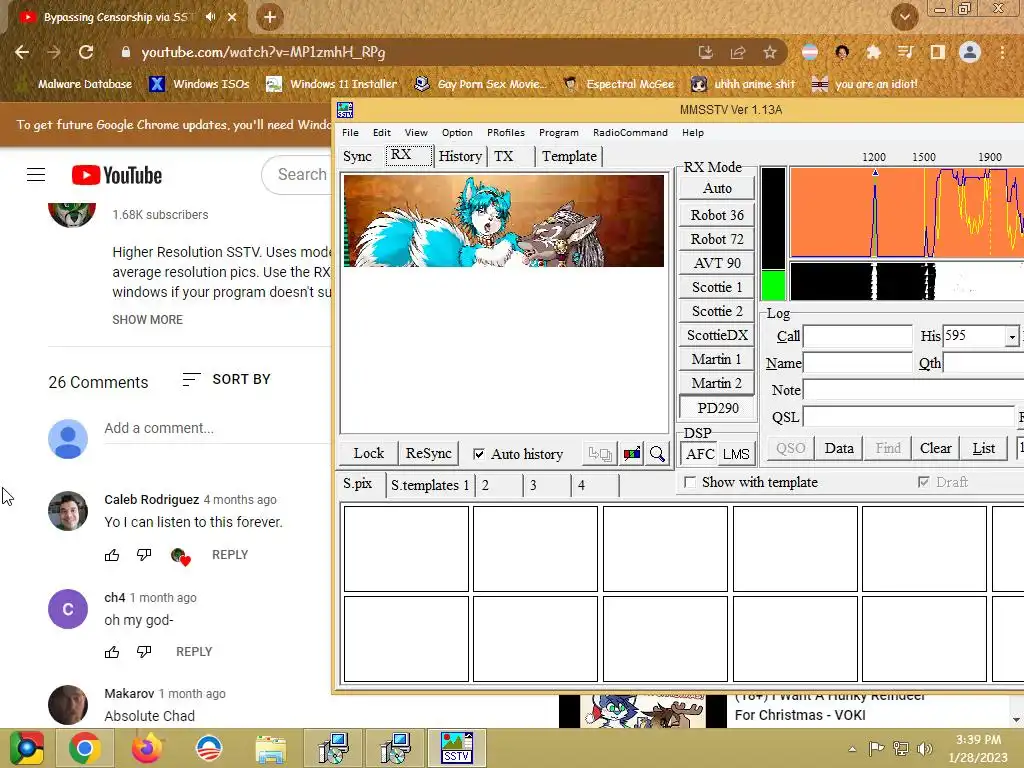Screen dimensions: 1024x768
Task: Reply to Caleb Rodriguez's comment
Action: tap(230, 555)
